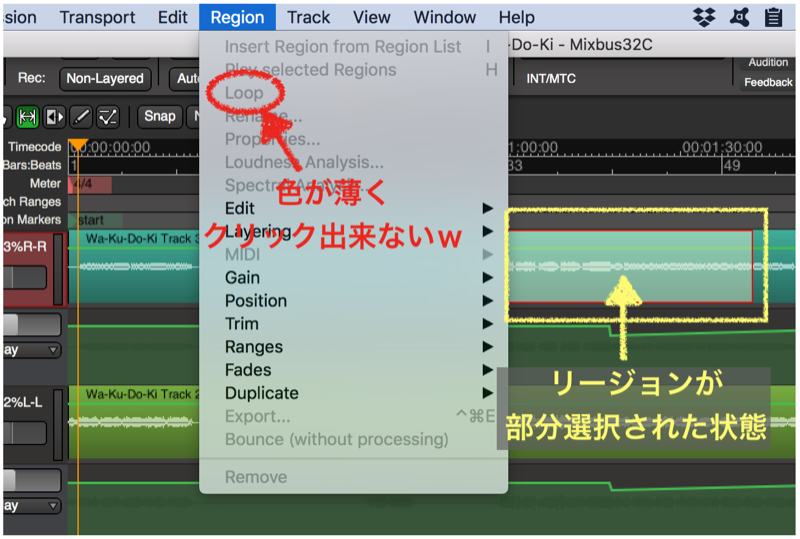Expand the Gain submenu arrow
Image resolution: width=800 pixels, height=539 pixels.
(488, 278)
